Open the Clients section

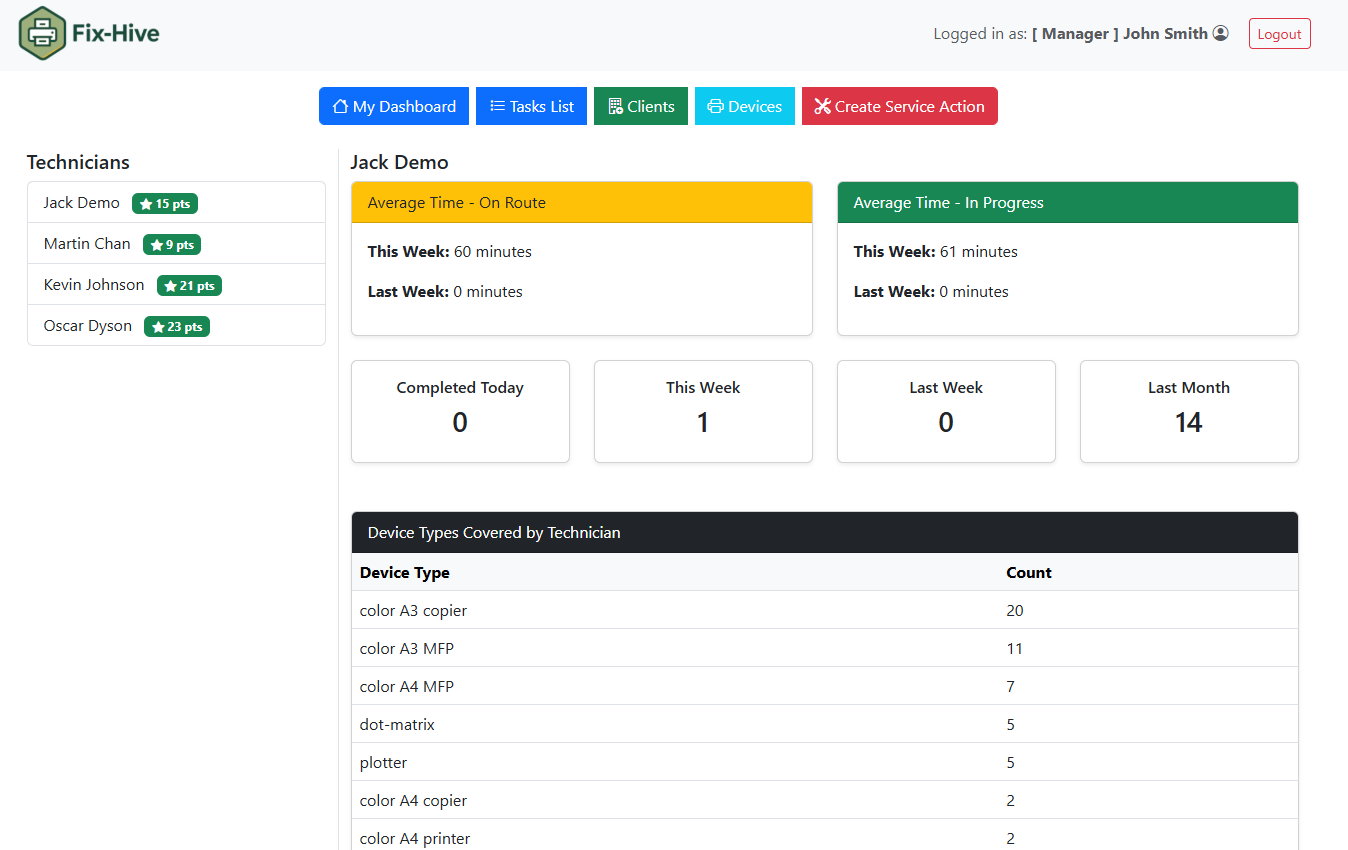coord(640,106)
